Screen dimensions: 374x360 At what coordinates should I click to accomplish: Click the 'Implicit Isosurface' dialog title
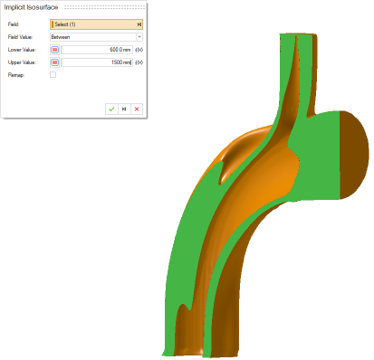point(31,7)
